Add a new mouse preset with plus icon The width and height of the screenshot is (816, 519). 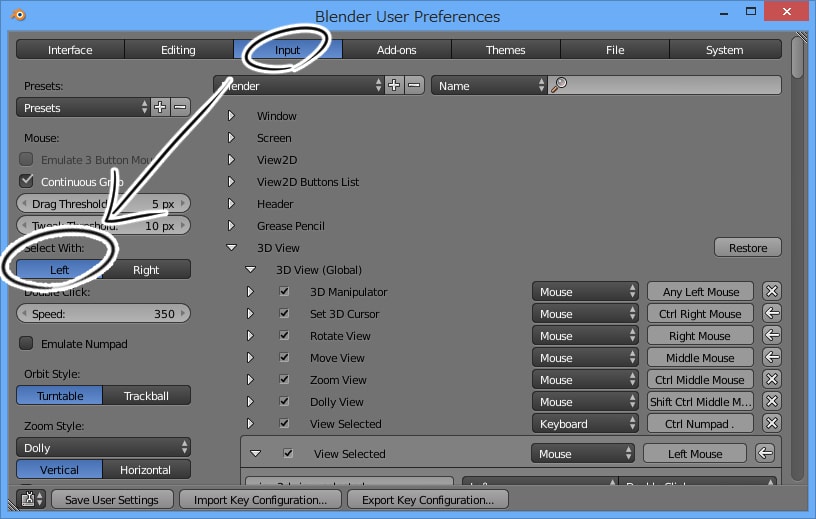coord(160,107)
